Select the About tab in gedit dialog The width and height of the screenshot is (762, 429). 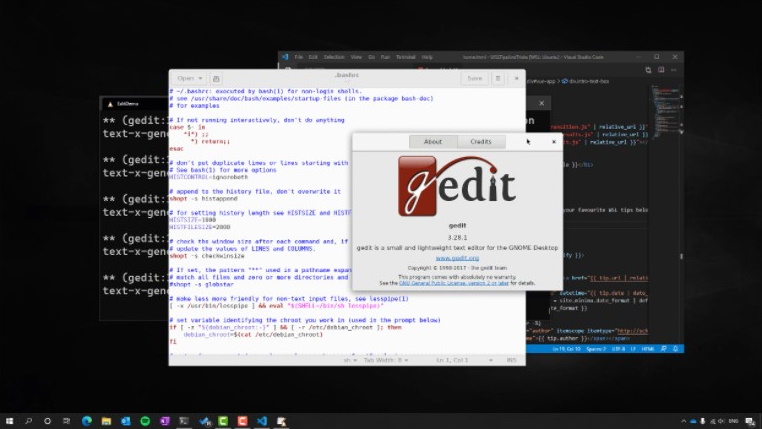click(x=433, y=142)
